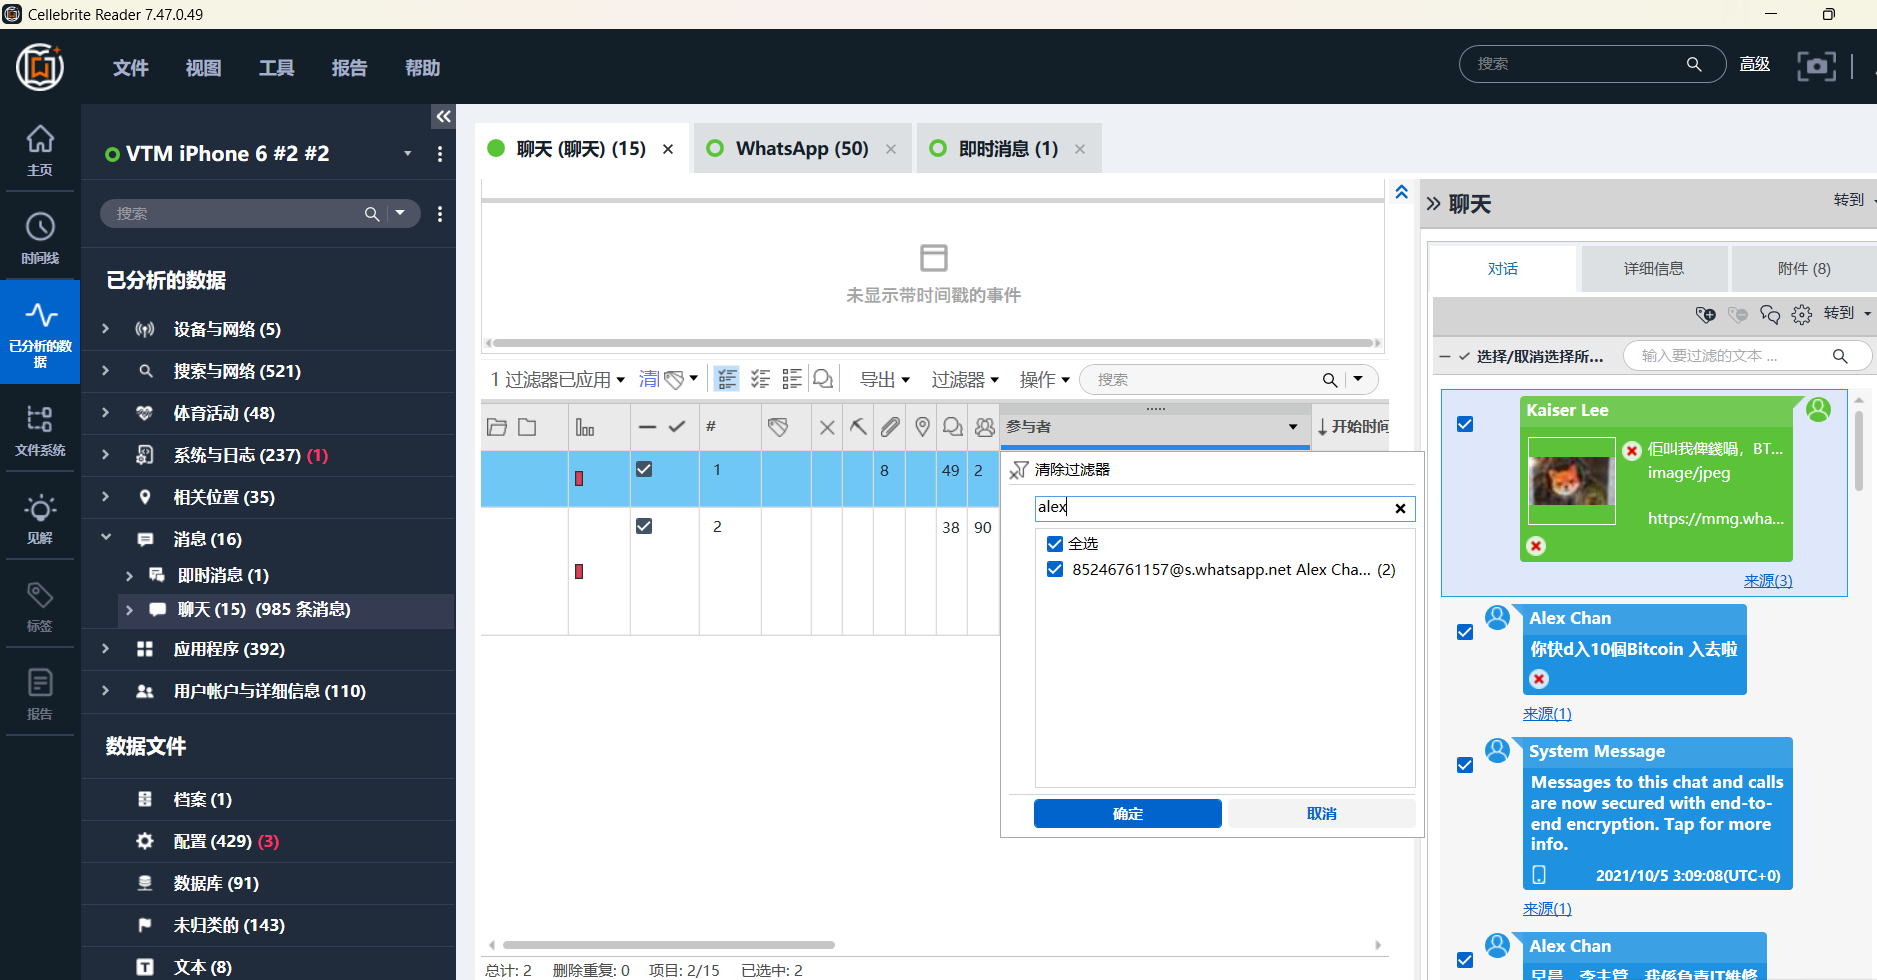Clear the alex filter text
This screenshot has width=1877, height=980.
[x=1400, y=509]
